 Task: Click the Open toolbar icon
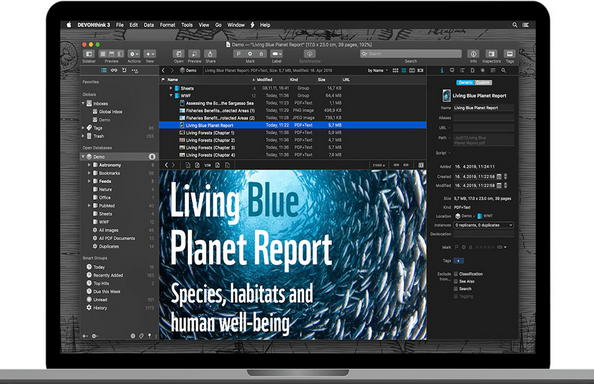tap(178, 54)
